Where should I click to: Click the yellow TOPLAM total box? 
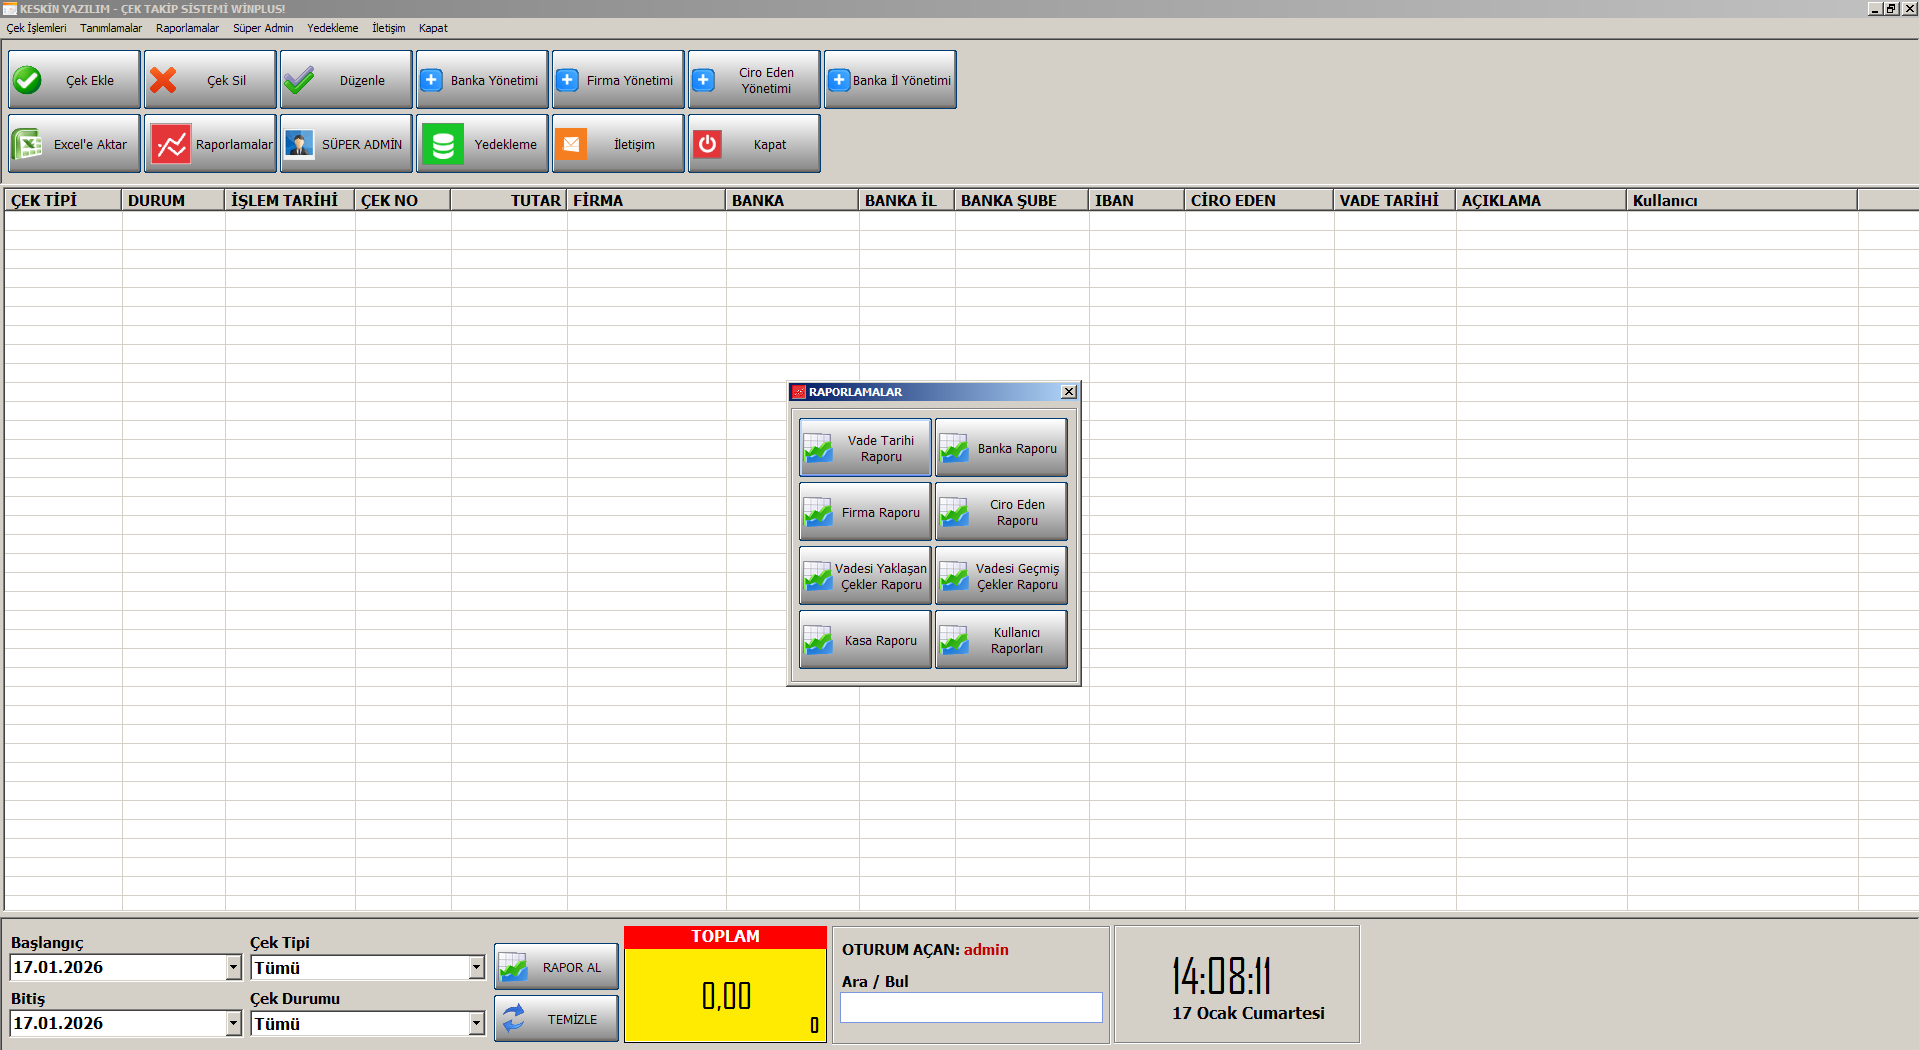(x=725, y=994)
